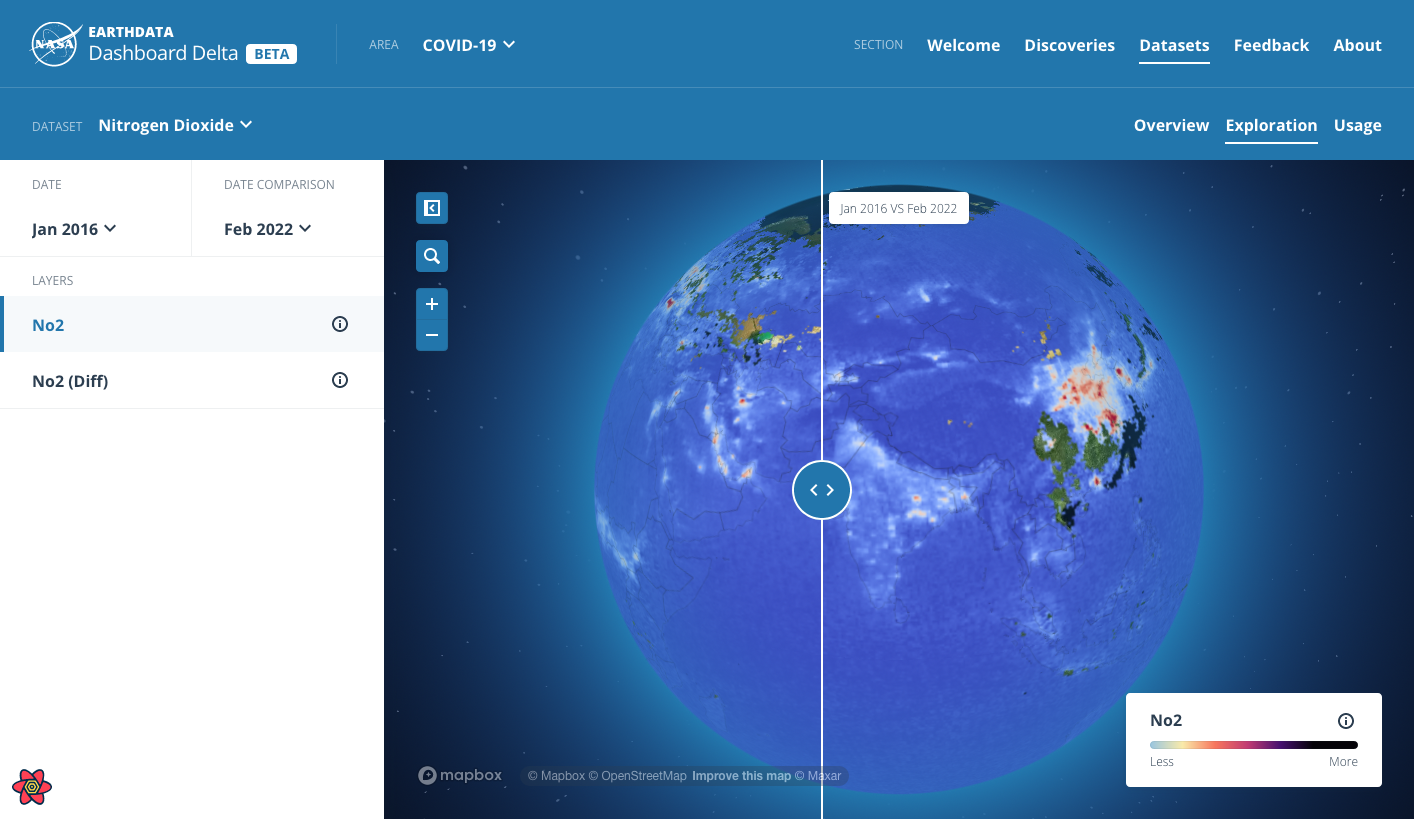Zoom out of the globe
Screen dimensions: 1414x819
tap(431, 335)
